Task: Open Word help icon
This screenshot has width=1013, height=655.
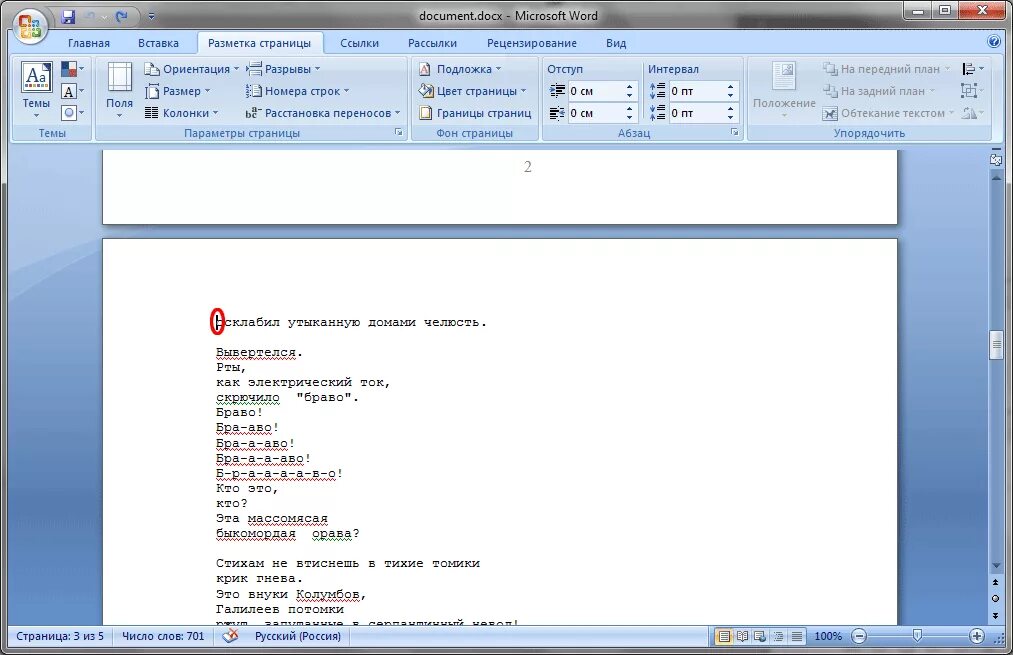Action: 994,41
